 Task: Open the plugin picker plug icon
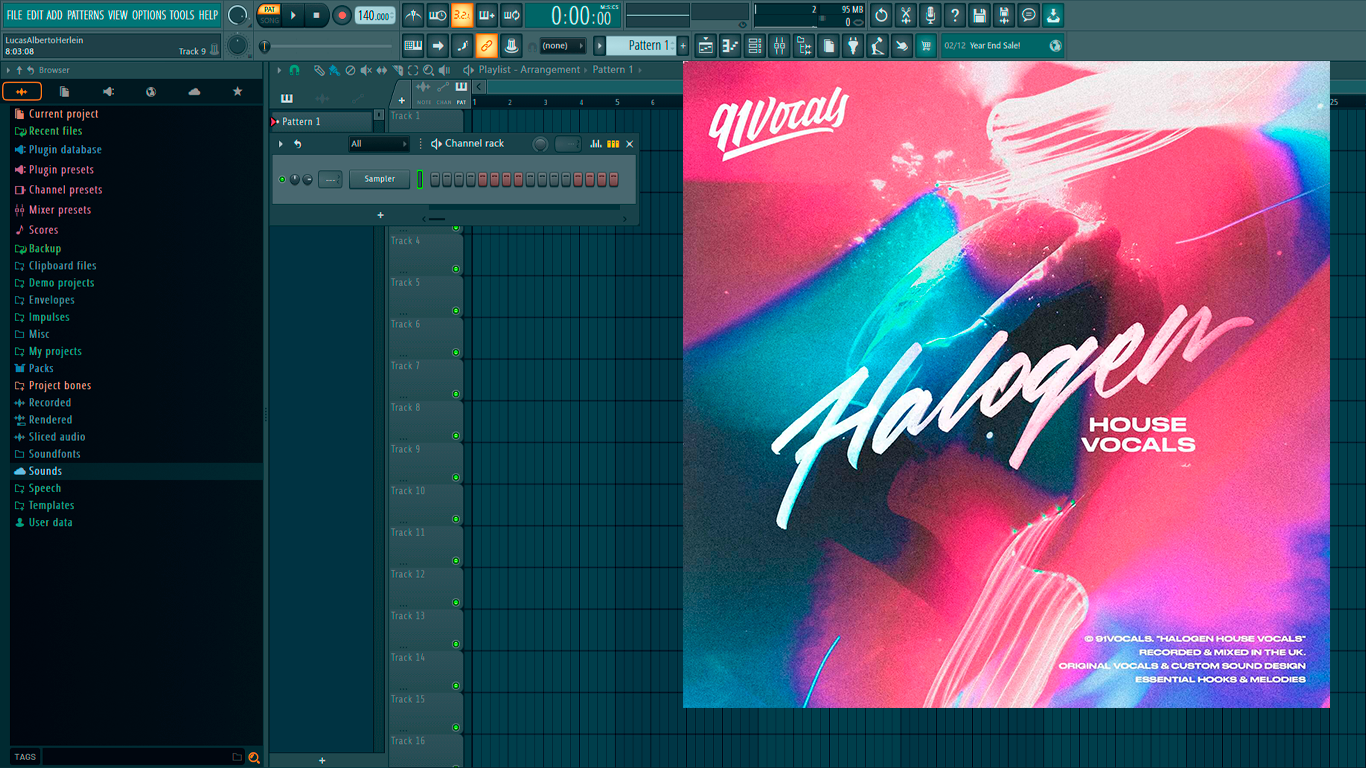point(853,45)
